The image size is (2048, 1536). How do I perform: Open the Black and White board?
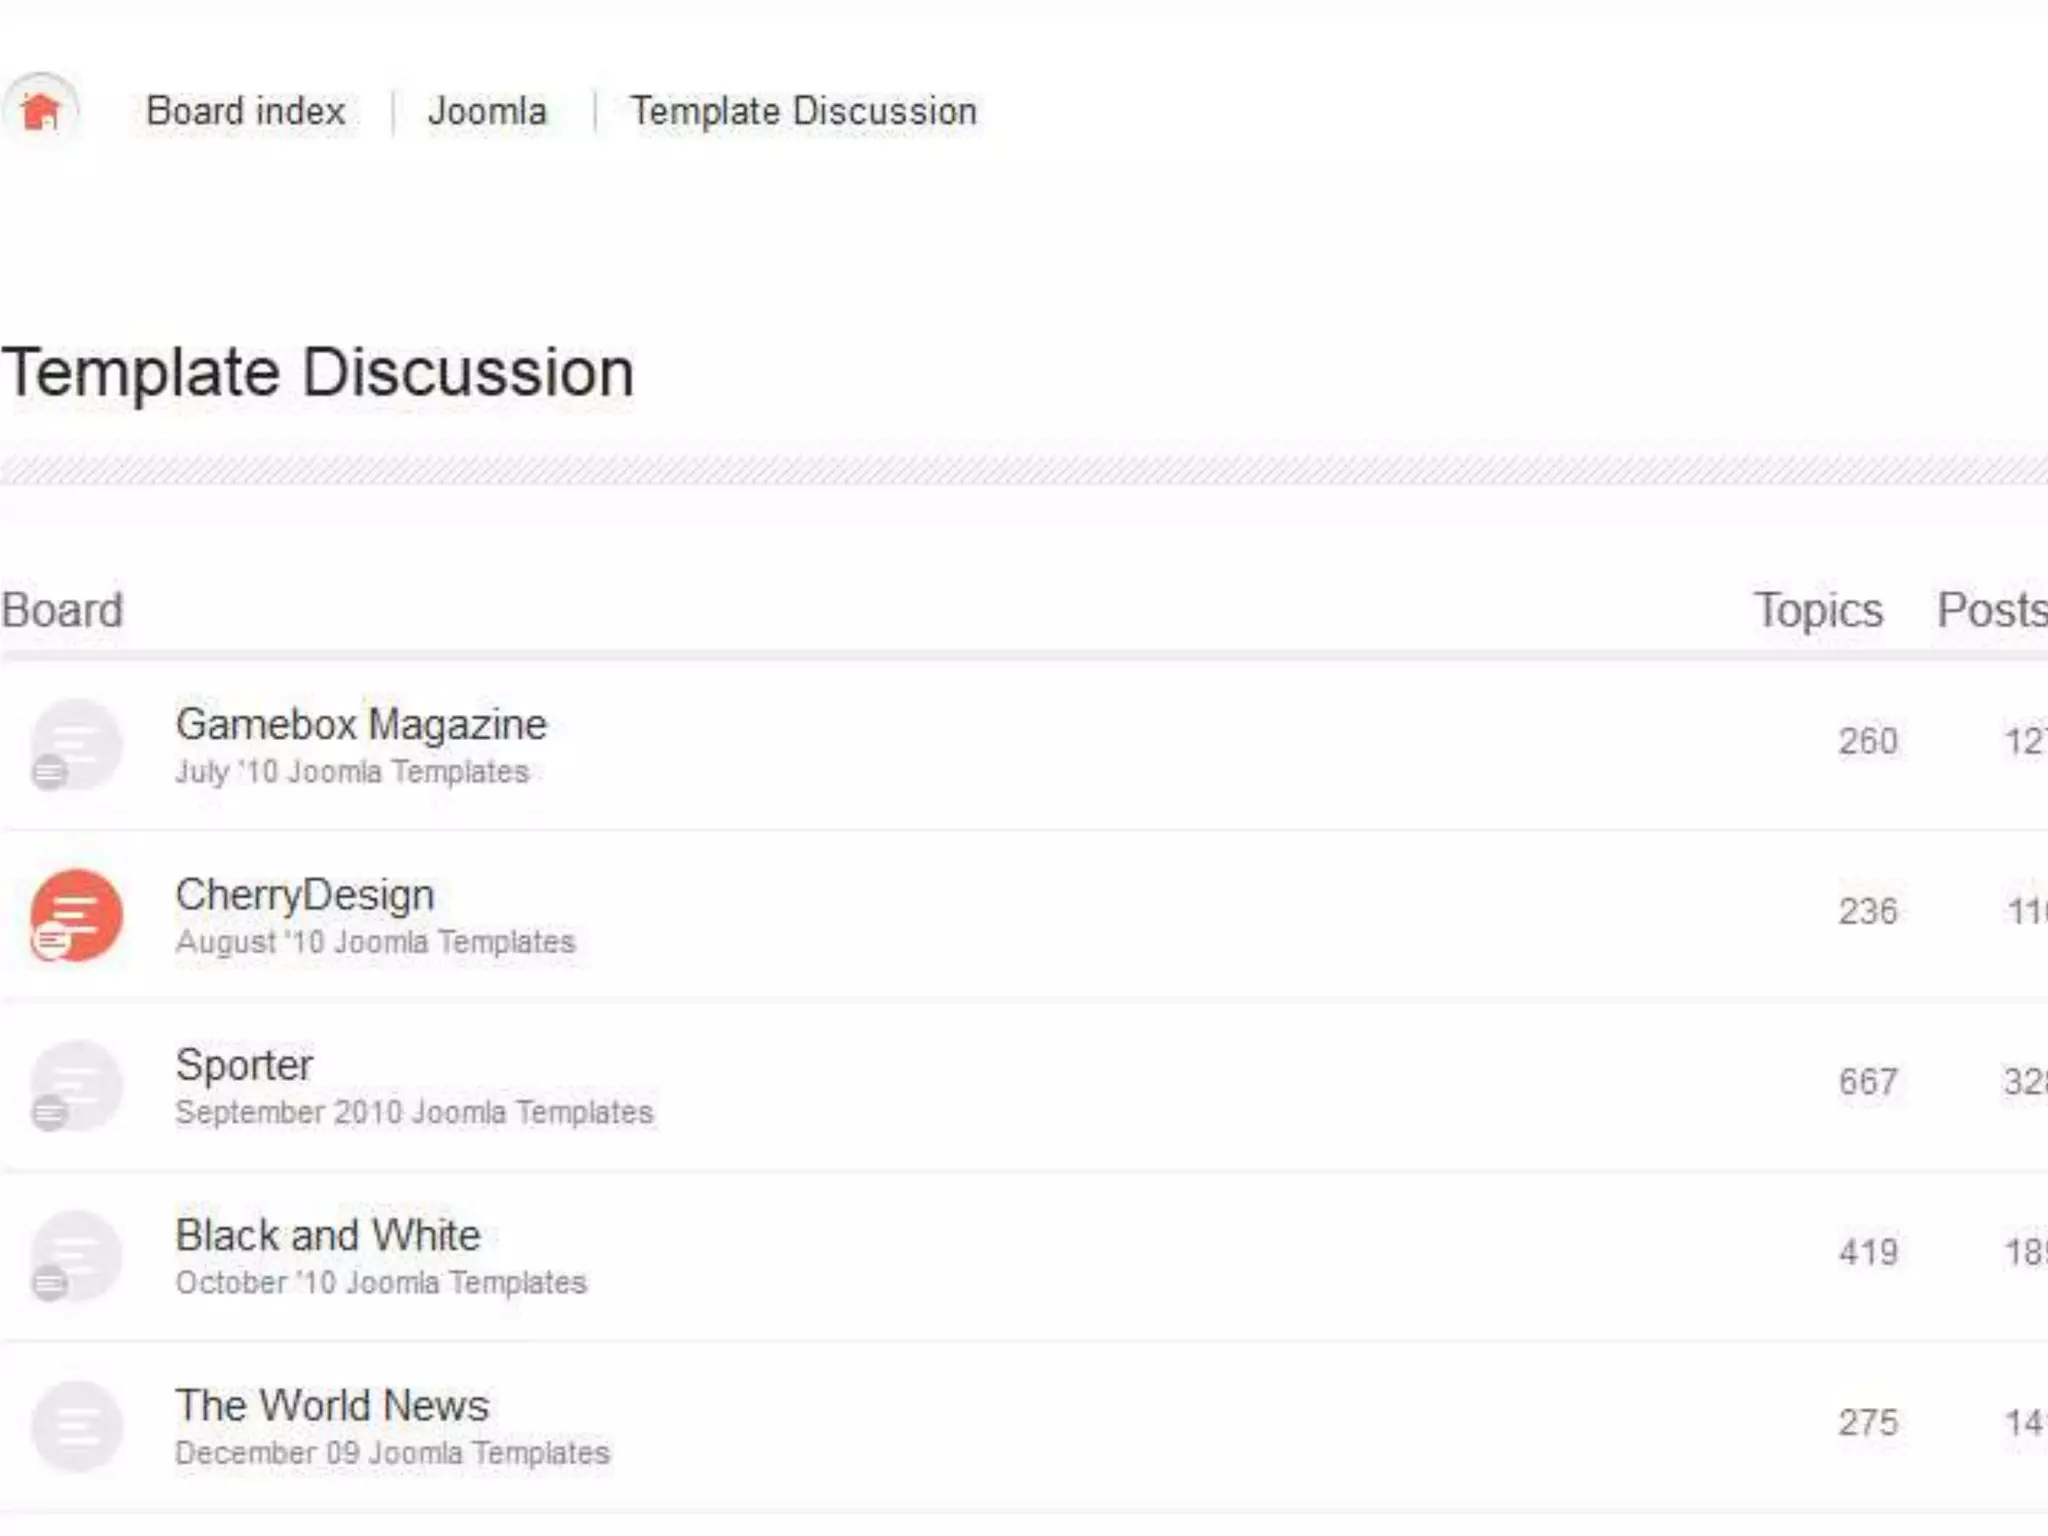tap(328, 1235)
